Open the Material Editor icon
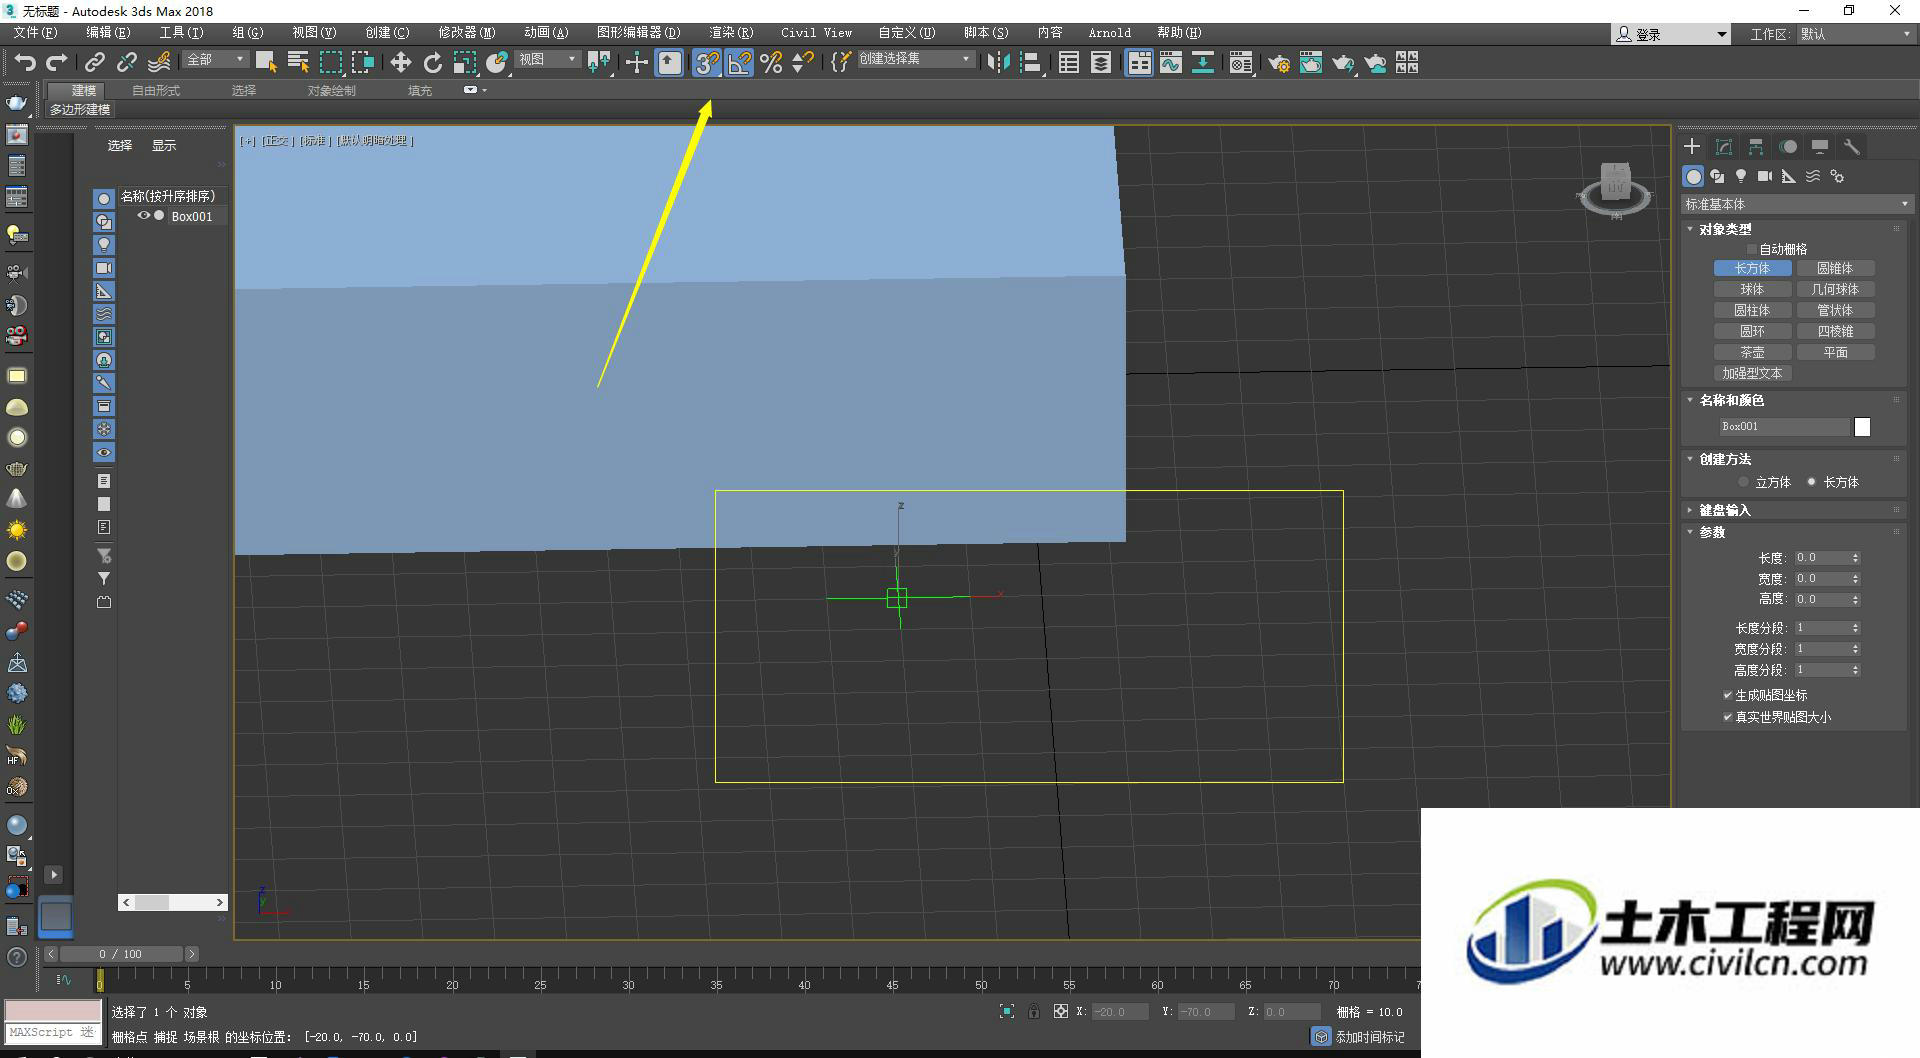Image resolution: width=1920 pixels, height=1058 pixels. pos(1241,63)
